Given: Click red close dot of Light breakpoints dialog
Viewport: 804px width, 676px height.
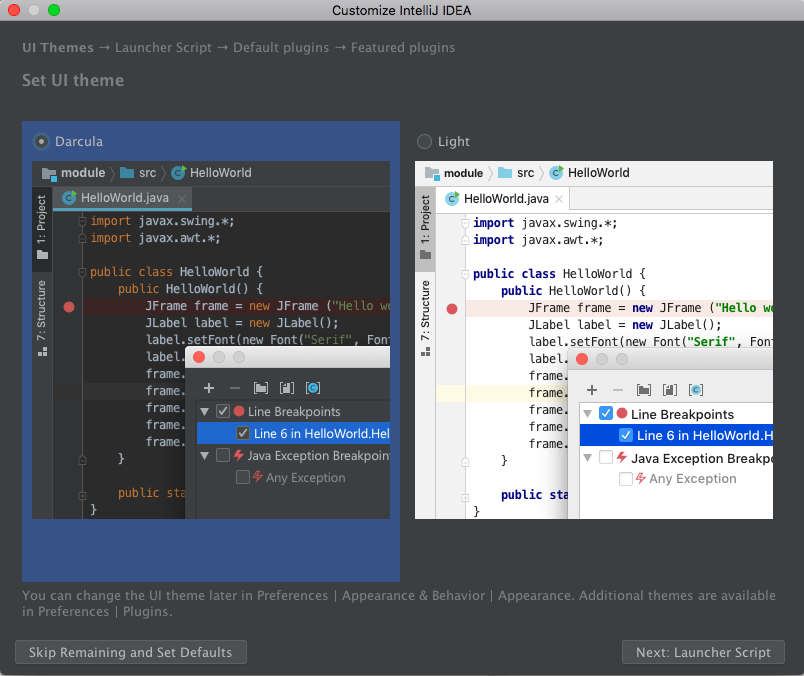Looking at the screenshot, I should [582, 359].
